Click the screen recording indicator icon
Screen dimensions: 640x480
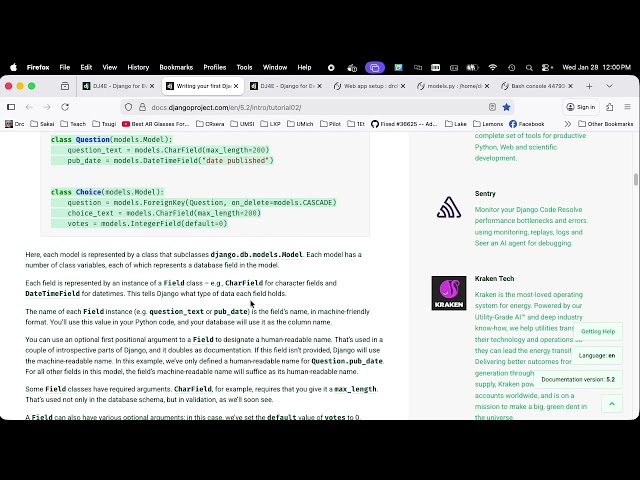click(331, 68)
